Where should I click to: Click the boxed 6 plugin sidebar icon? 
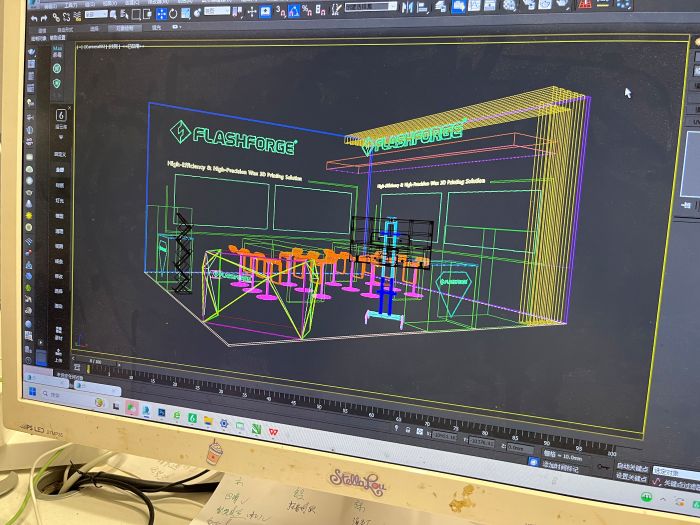(x=61, y=115)
